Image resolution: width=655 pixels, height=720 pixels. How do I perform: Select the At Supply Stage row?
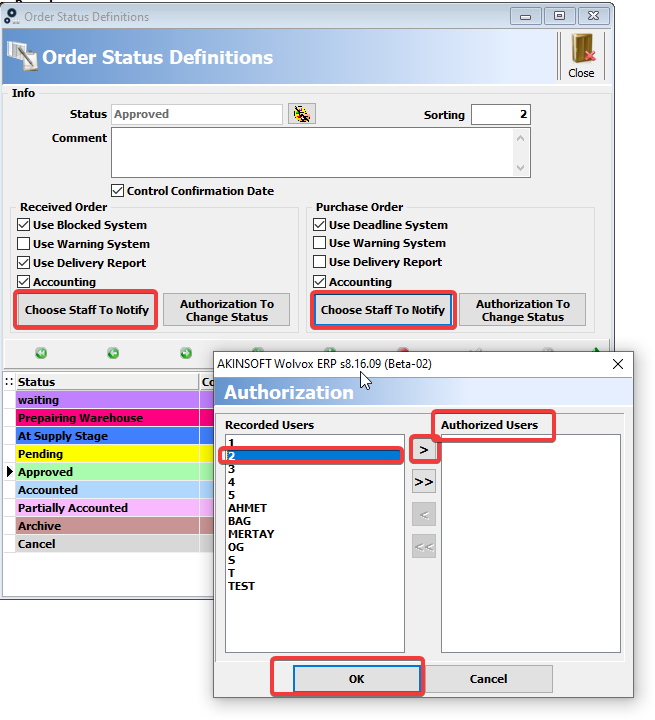(107, 436)
